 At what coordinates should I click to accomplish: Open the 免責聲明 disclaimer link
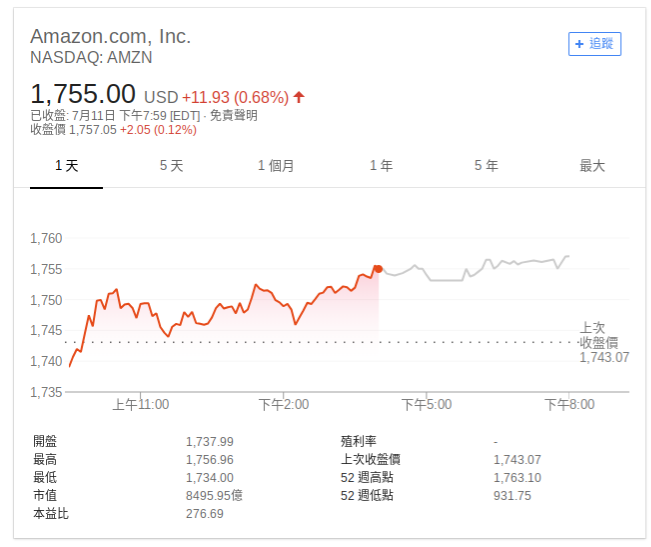point(233,115)
